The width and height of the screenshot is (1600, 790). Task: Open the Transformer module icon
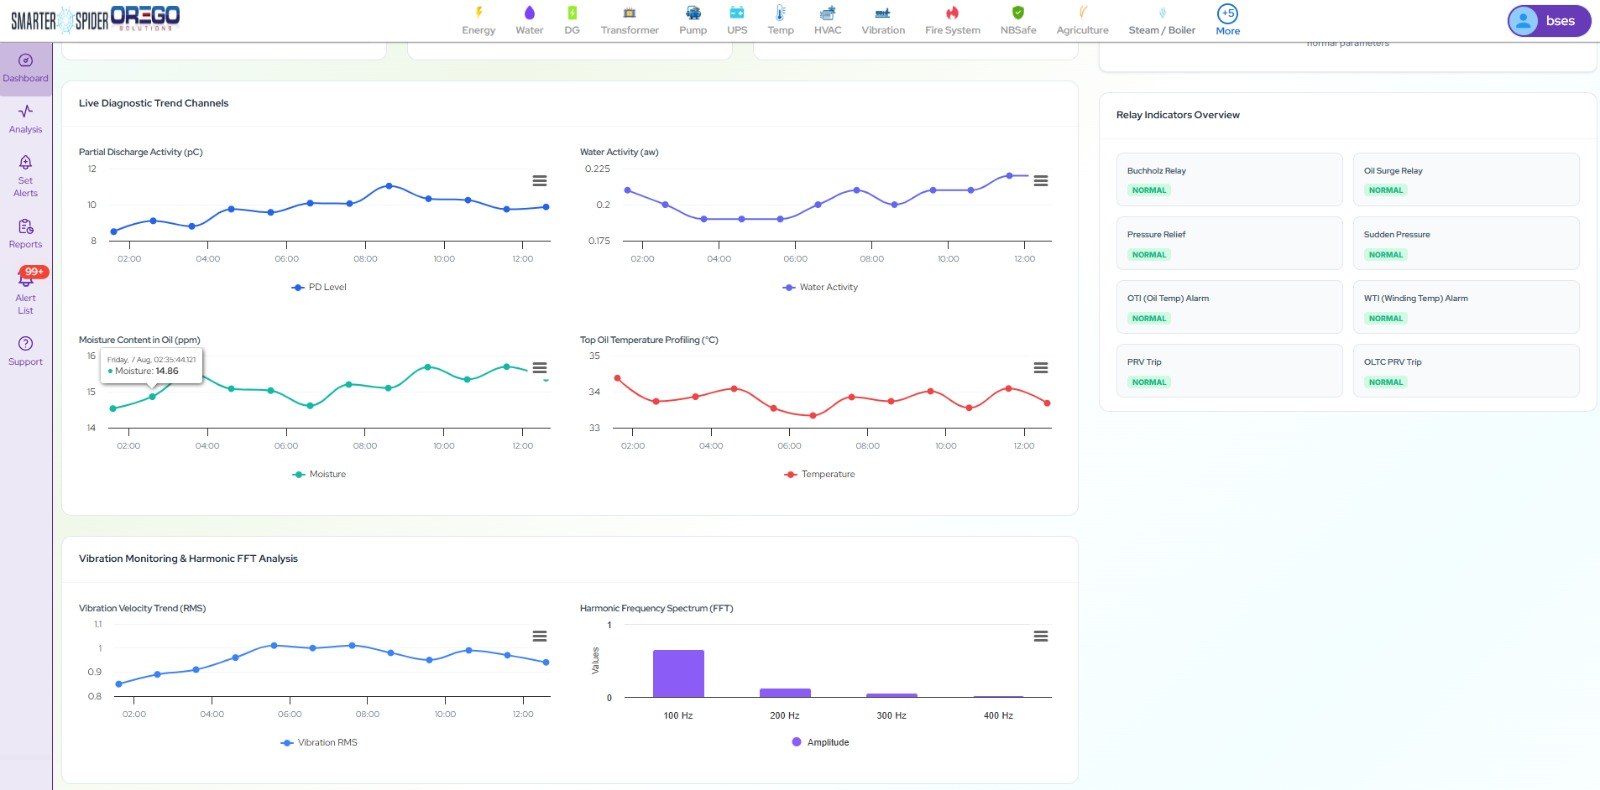point(630,13)
